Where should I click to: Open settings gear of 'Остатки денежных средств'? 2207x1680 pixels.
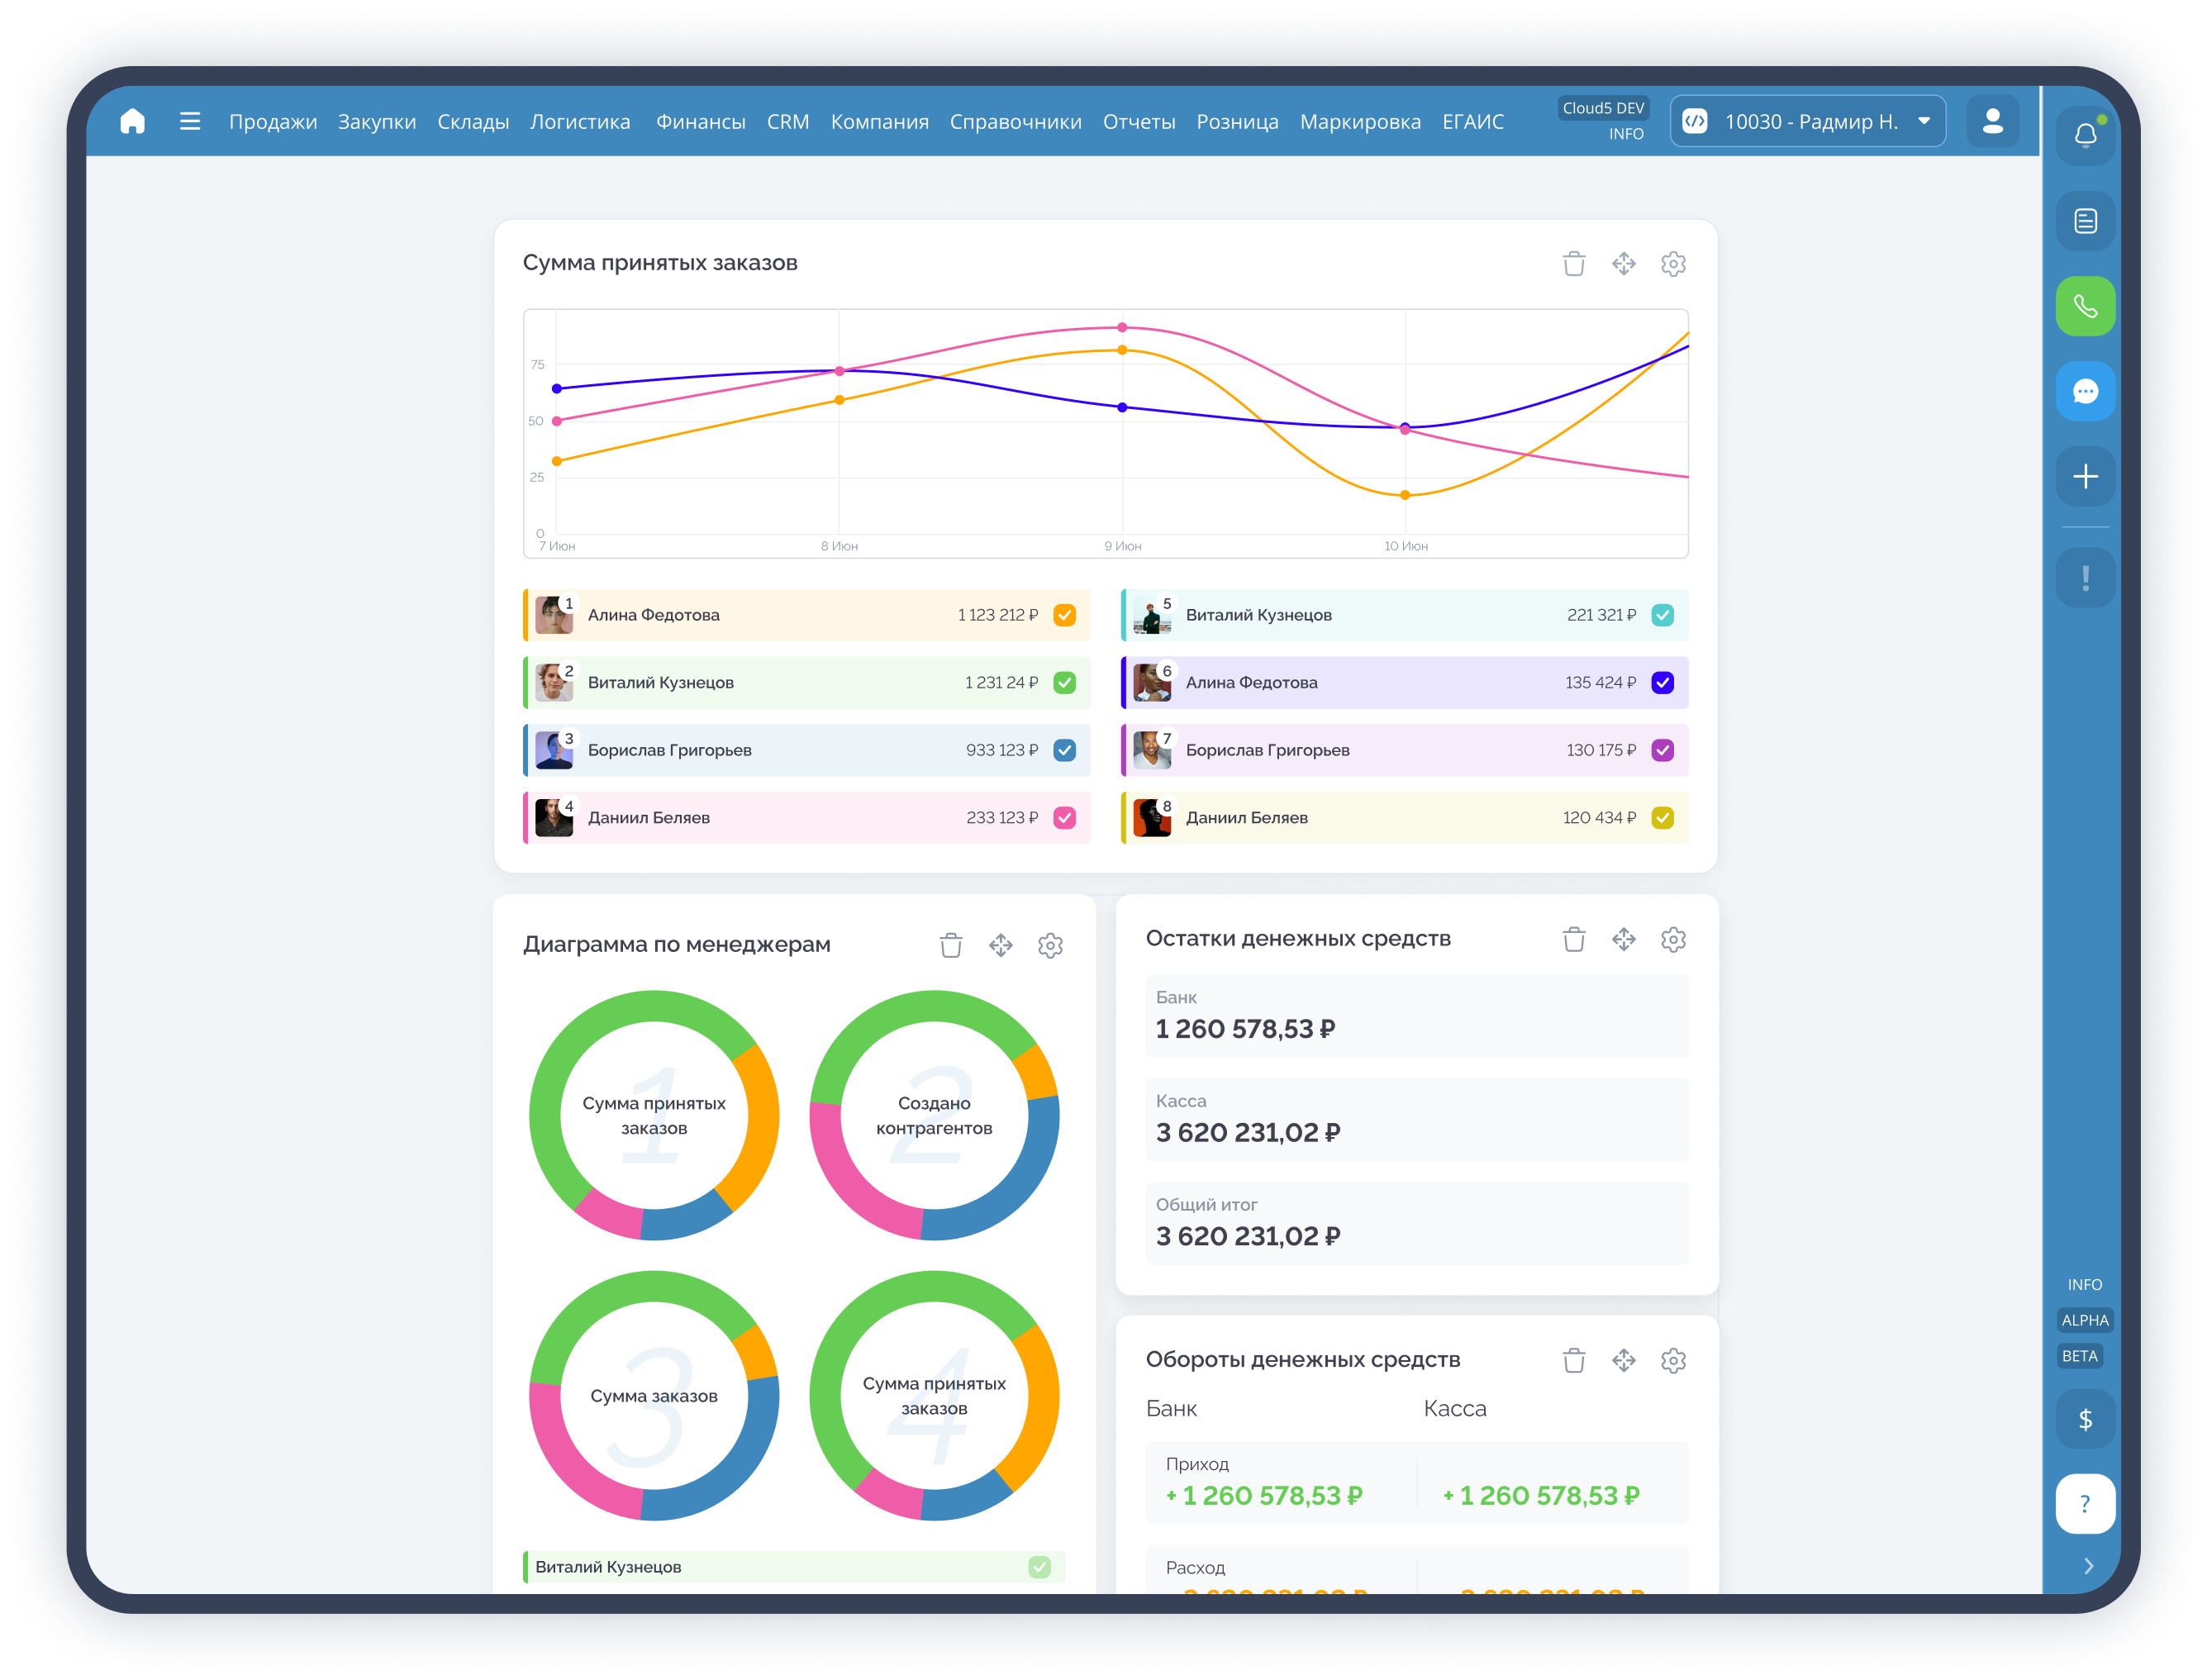coord(1673,939)
